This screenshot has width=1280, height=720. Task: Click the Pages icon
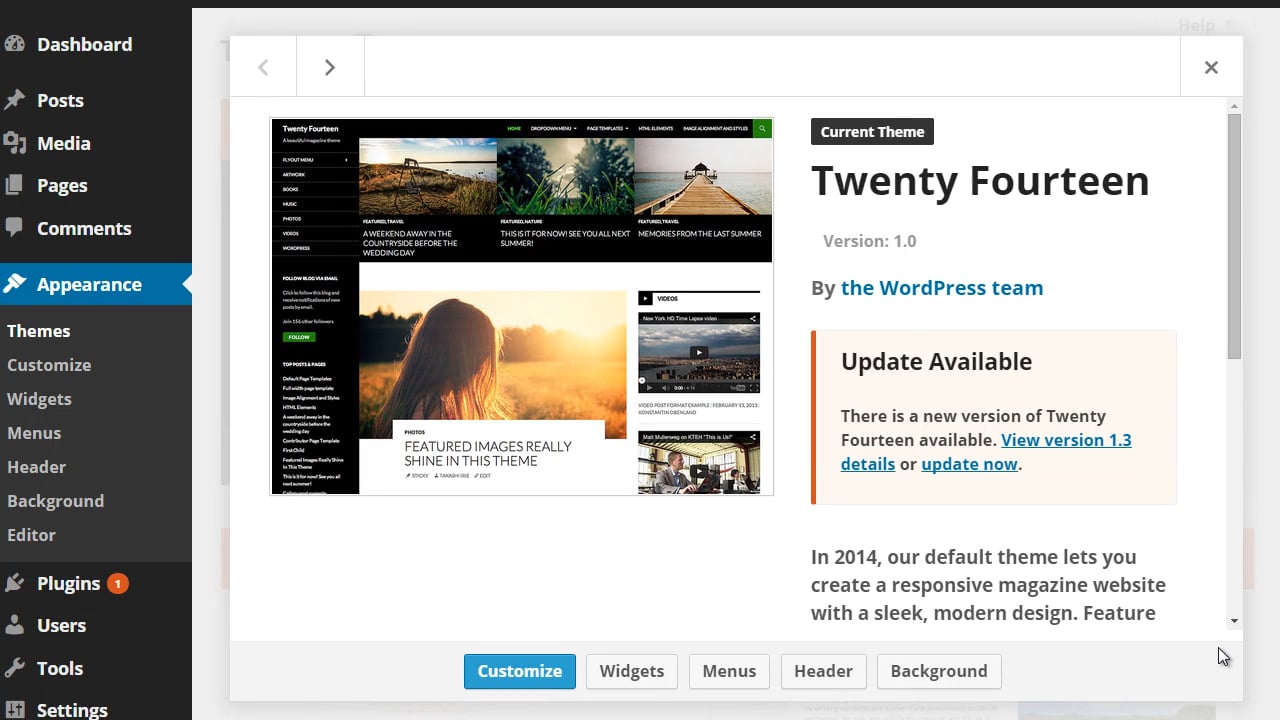(x=14, y=185)
